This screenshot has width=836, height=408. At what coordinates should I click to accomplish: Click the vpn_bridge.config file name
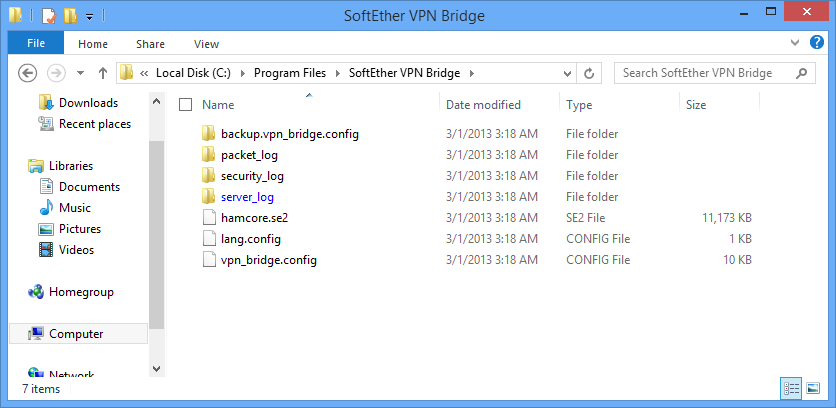click(x=269, y=260)
